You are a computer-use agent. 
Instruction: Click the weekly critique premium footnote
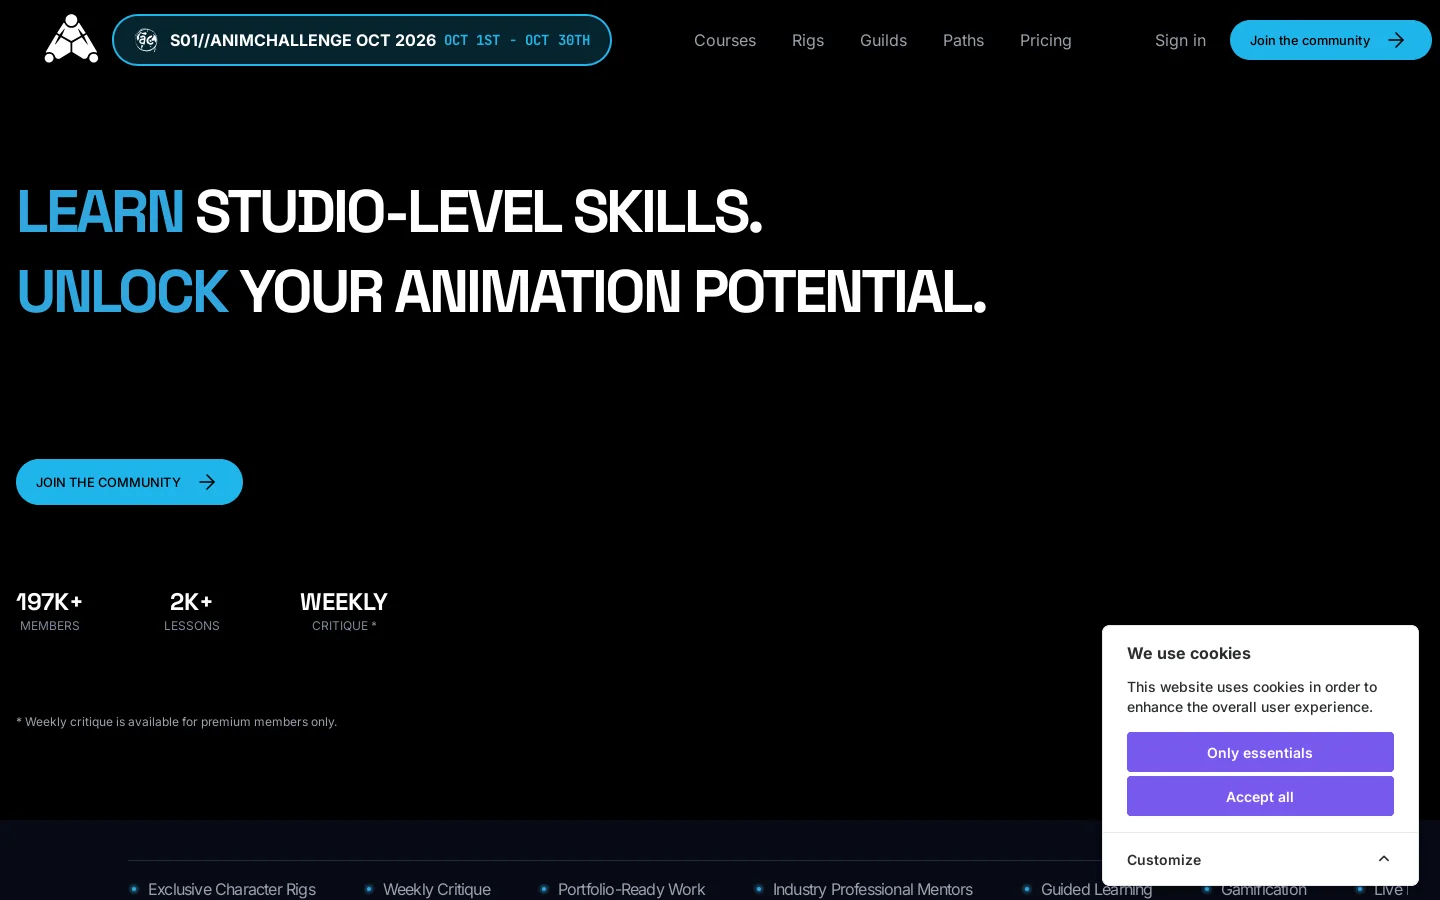coord(177,722)
